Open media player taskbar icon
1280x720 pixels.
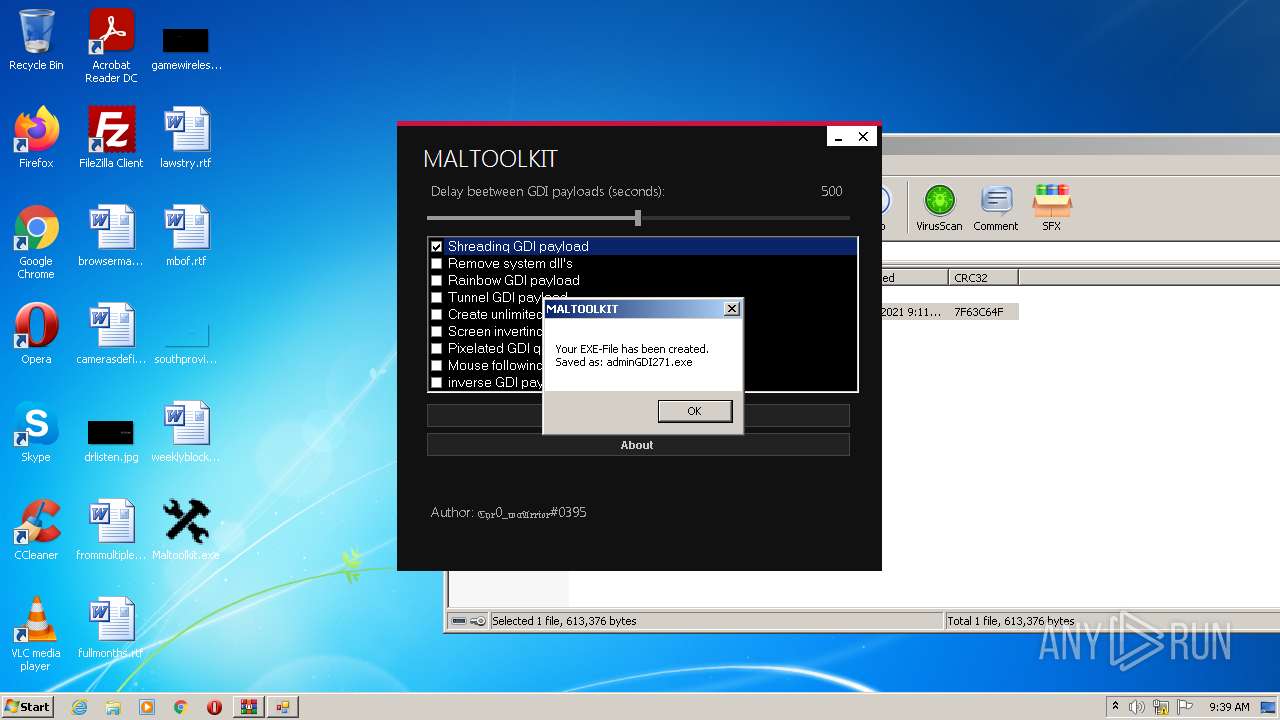(x=147, y=707)
